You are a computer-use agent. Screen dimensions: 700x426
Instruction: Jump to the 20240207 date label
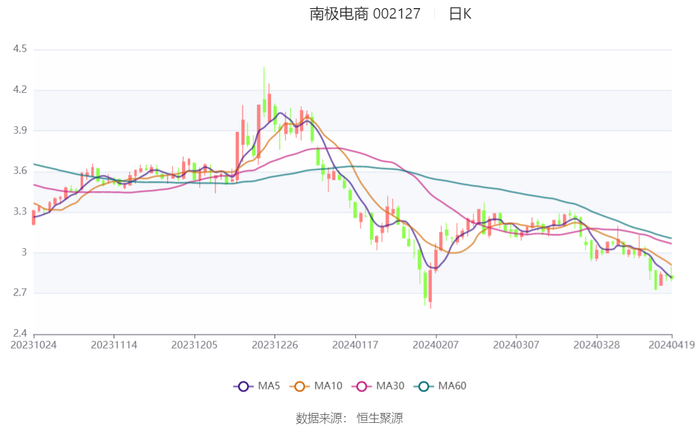point(435,344)
